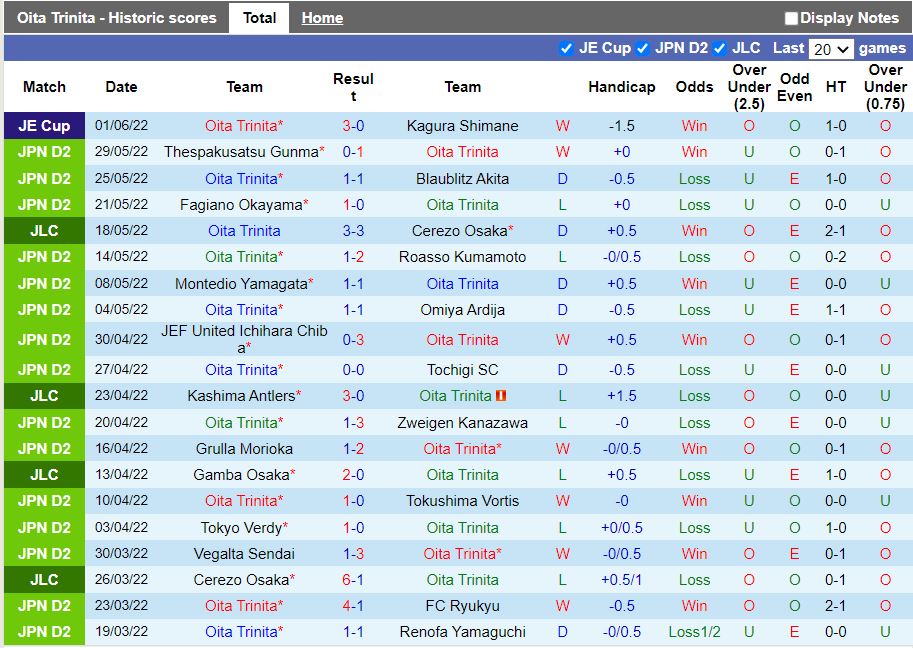The height and width of the screenshot is (648, 913).
Task: Click the Over Under (2.5) column header
Action: coord(749,87)
